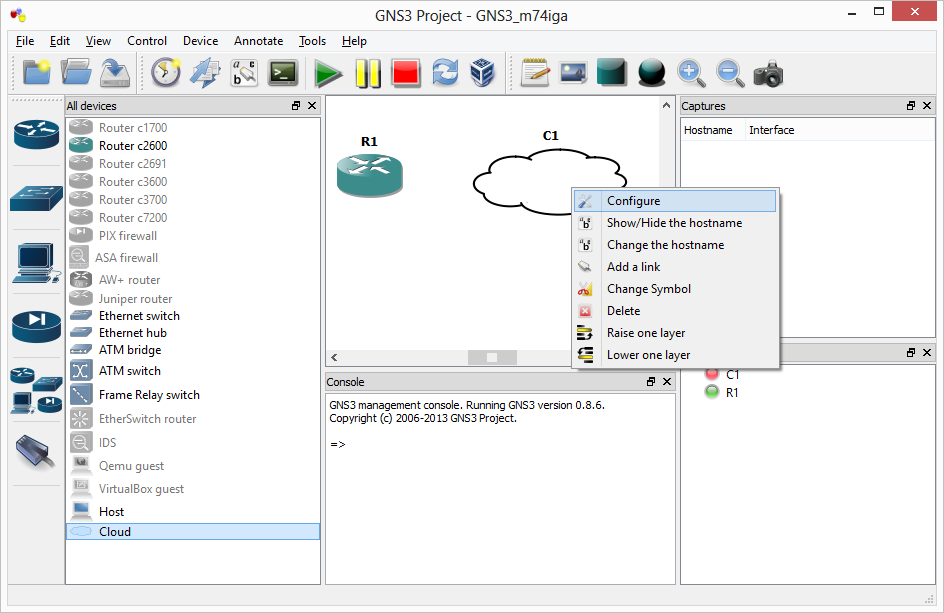Viewport: 944px width, 613px height.
Task: Select ATM bridge in devices list
Action: [x=193, y=350]
